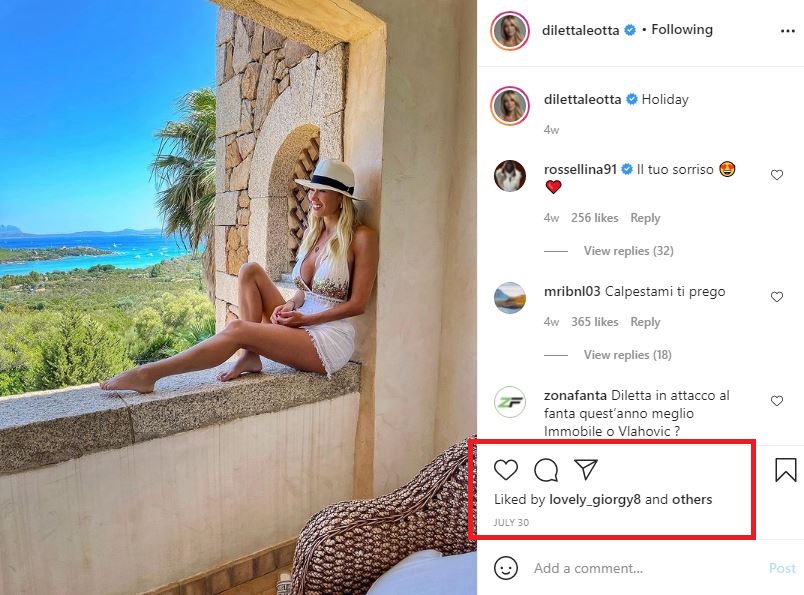Open the Following options in post header
This screenshot has width=804, height=595.
point(682,30)
